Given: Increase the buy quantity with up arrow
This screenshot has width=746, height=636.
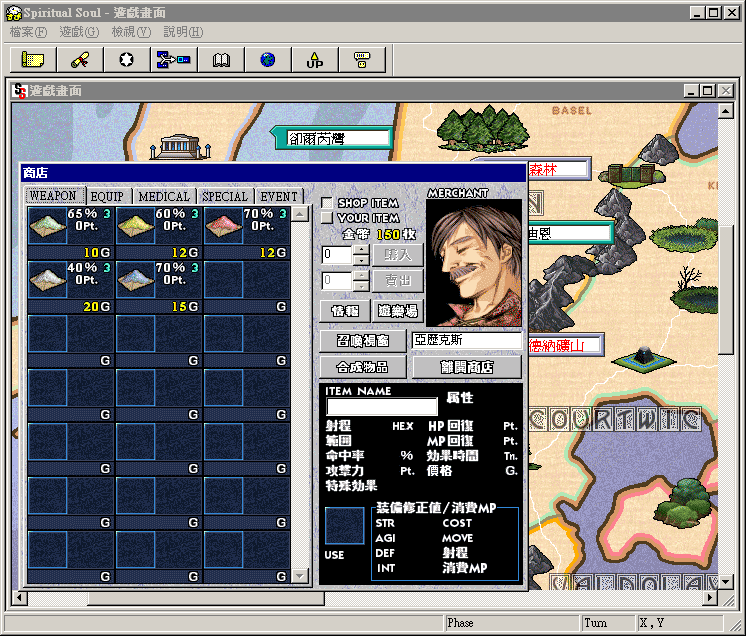Looking at the screenshot, I should pos(361,249).
